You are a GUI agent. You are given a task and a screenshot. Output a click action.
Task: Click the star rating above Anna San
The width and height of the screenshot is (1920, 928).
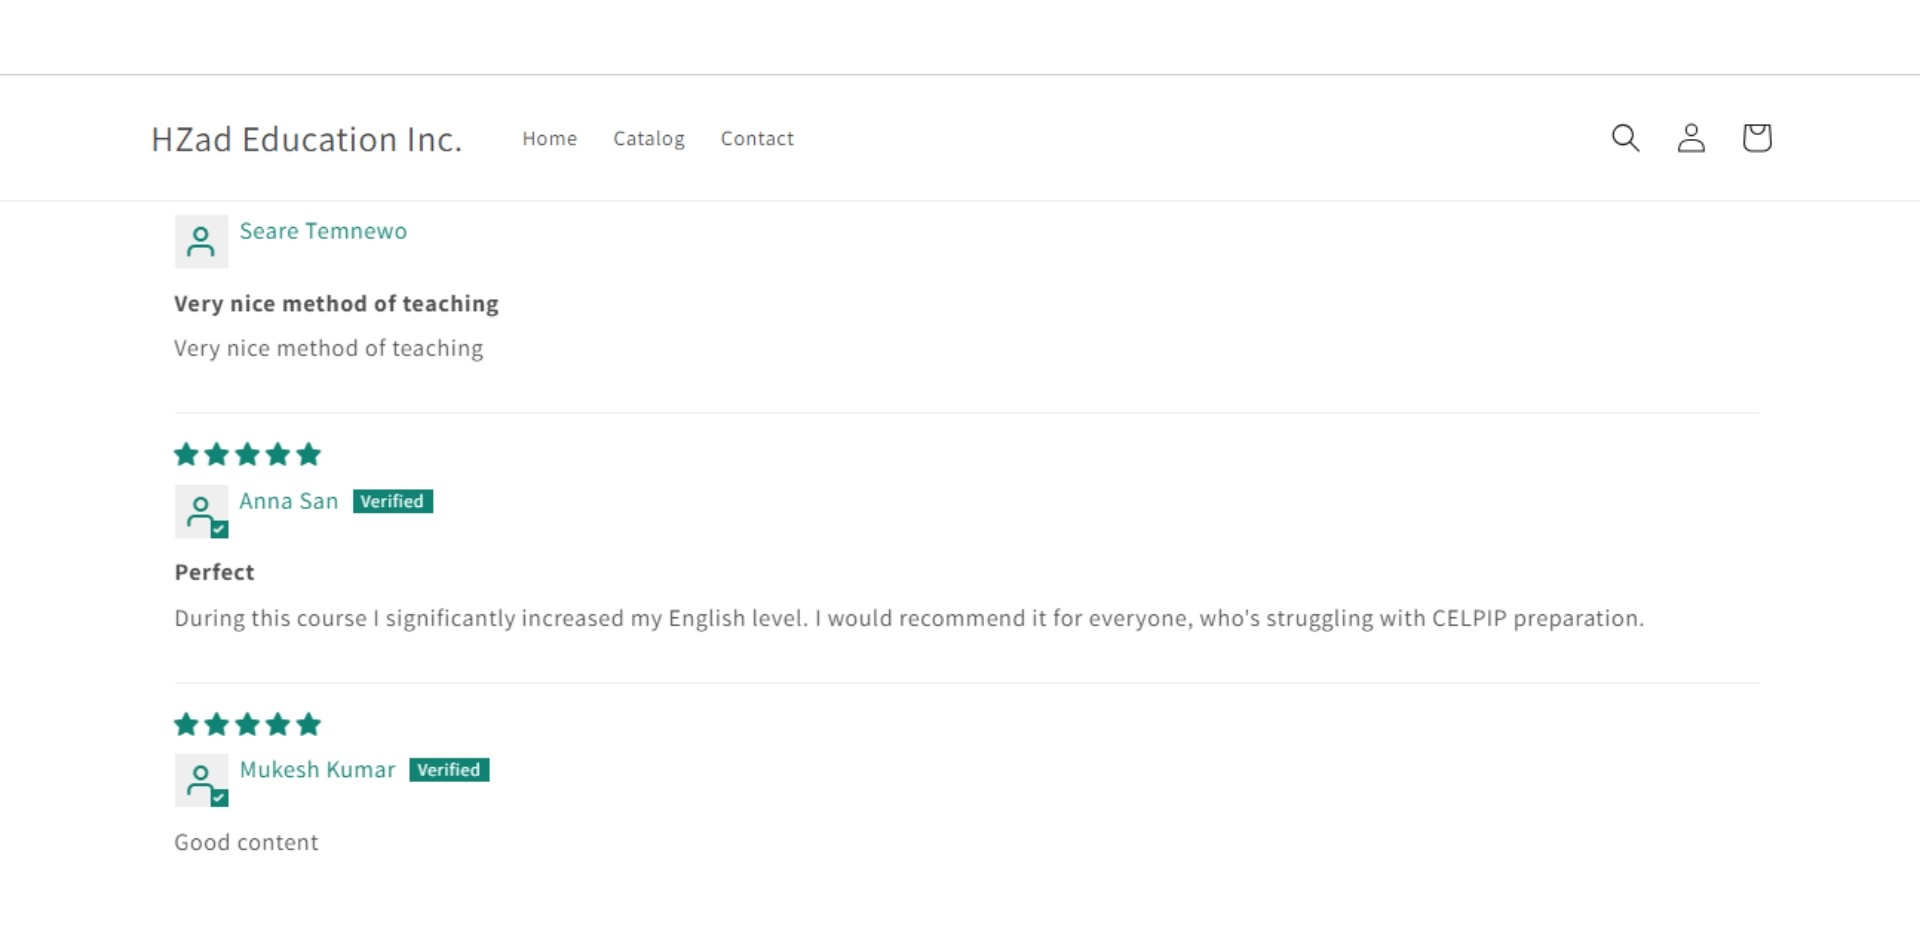click(247, 455)
